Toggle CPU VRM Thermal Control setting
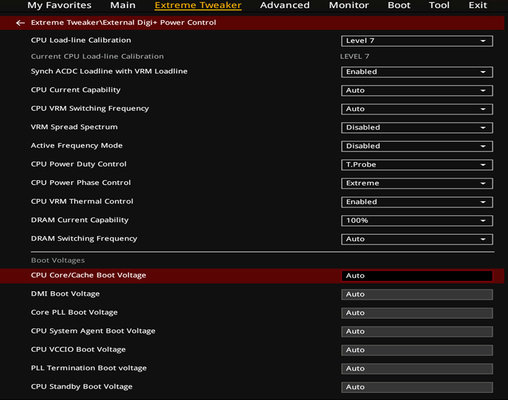 (x=417, y=202)
